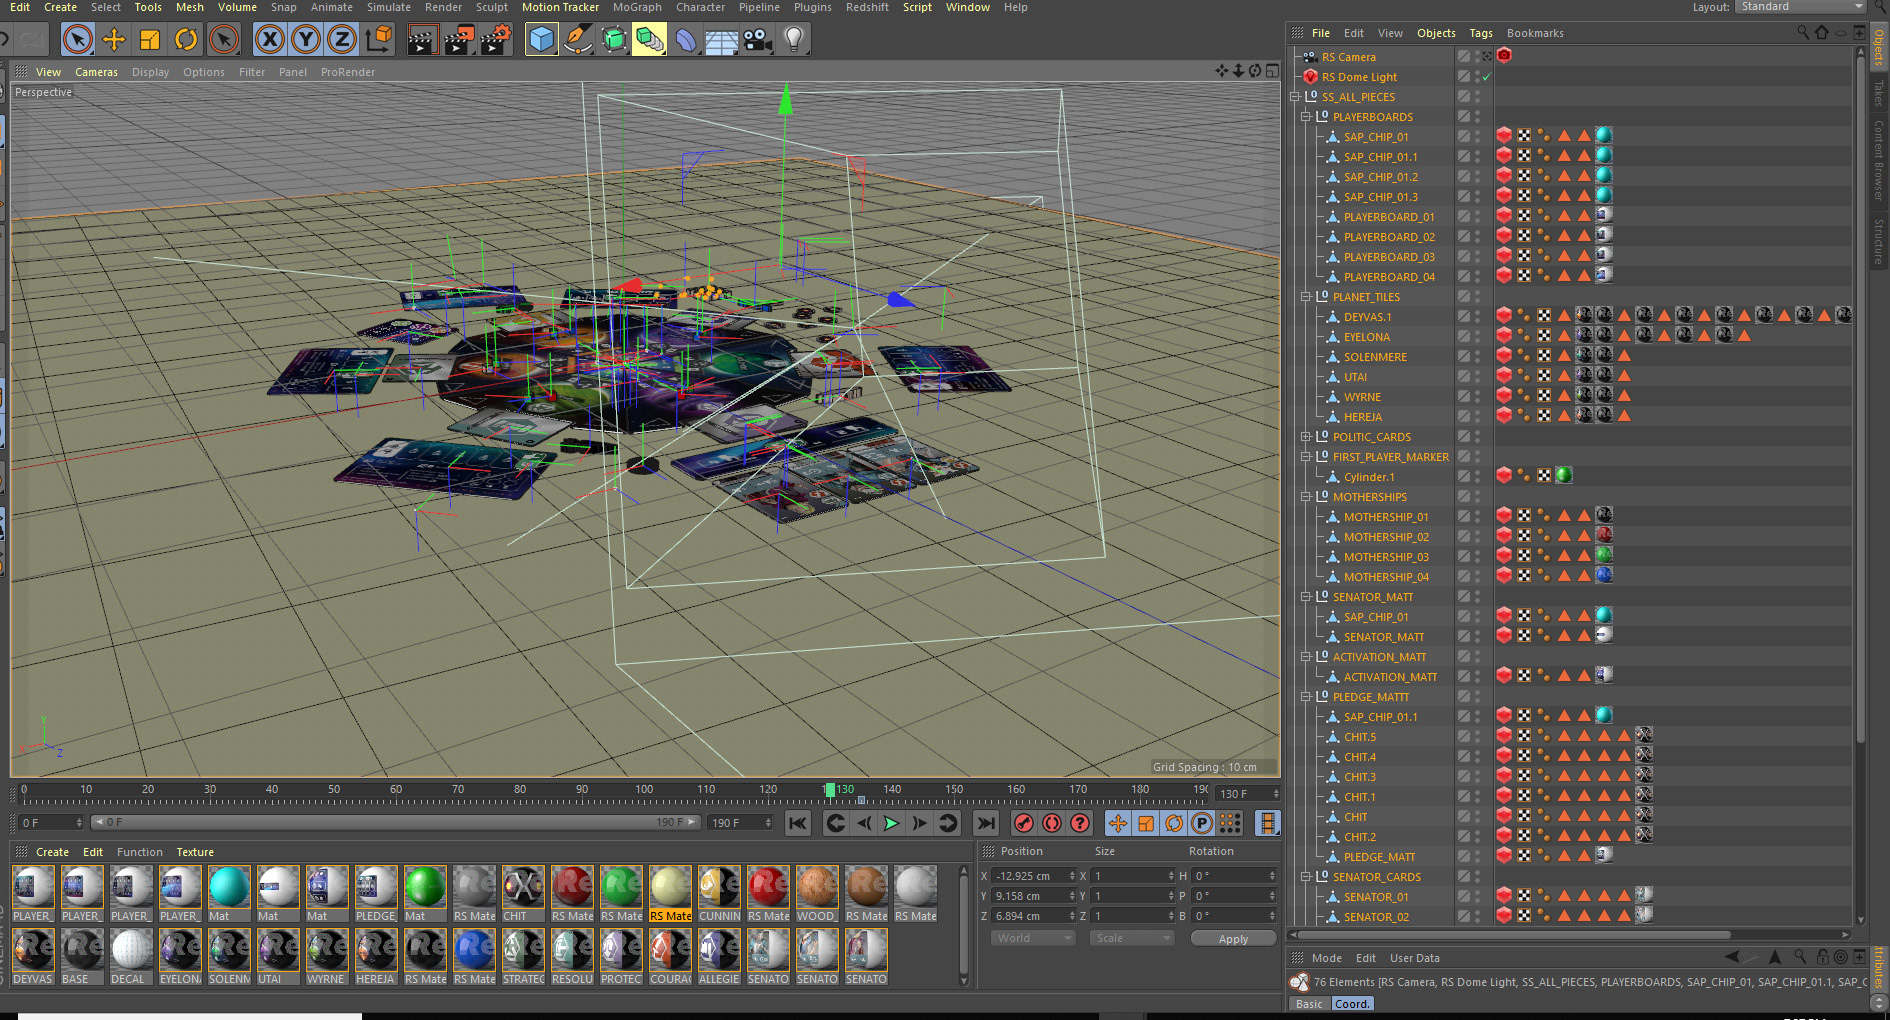Screen dimensions: 1890x1020
Task: Click Render to Picture Viewer icon
Action: (459, 40)
